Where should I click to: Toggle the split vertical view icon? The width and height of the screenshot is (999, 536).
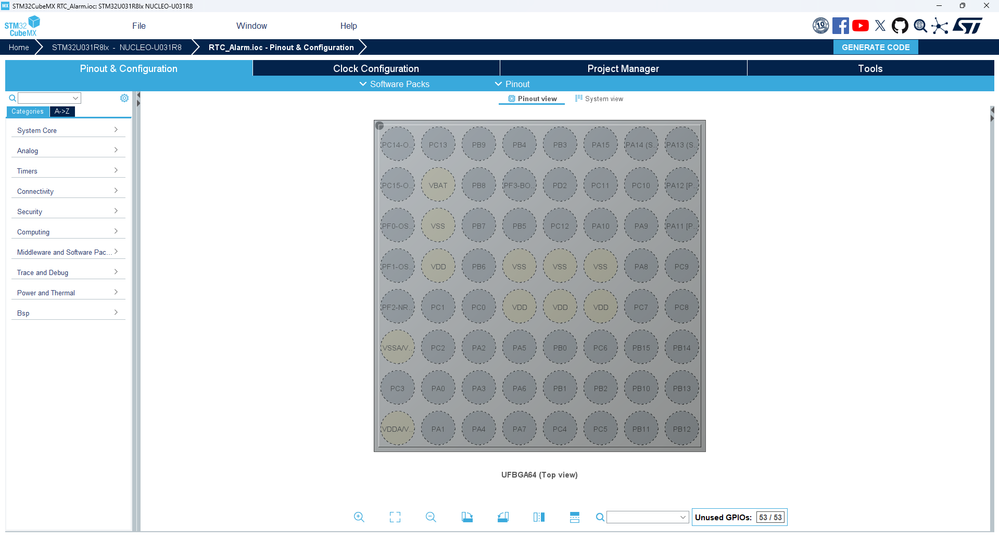tap(539, 517)
